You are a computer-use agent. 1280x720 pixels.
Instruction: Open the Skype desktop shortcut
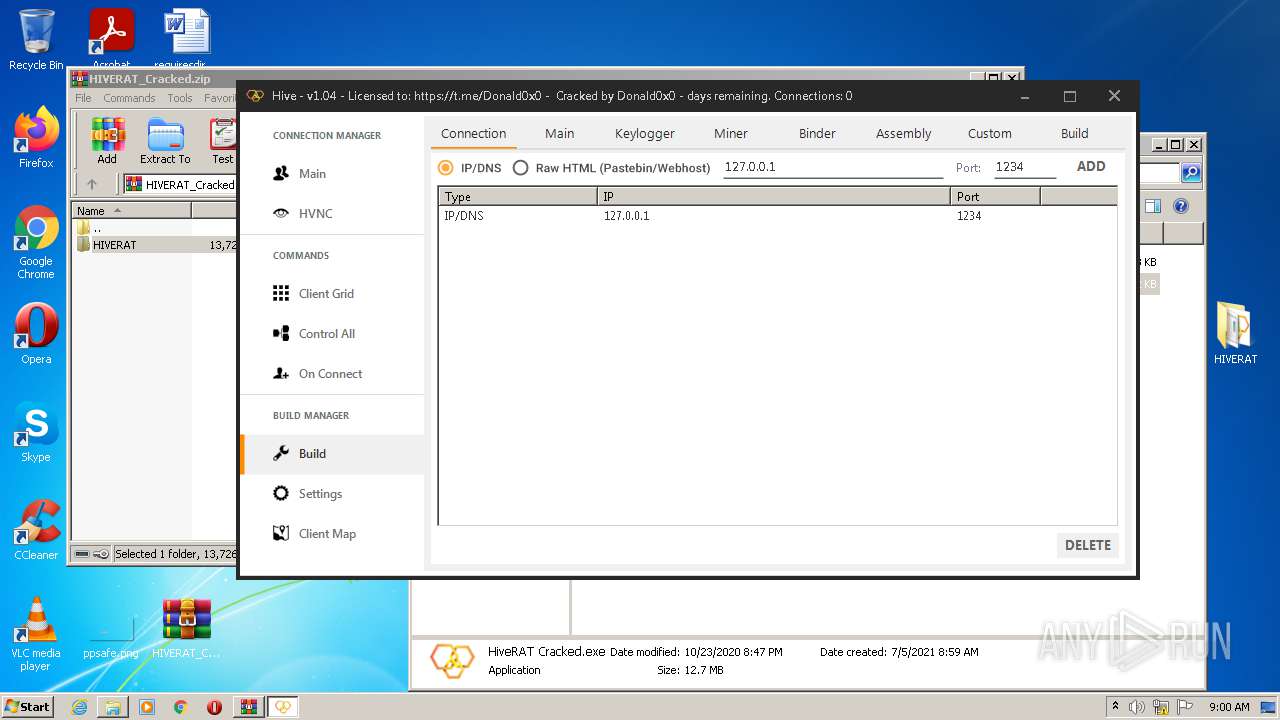click(x=36, y=431)
